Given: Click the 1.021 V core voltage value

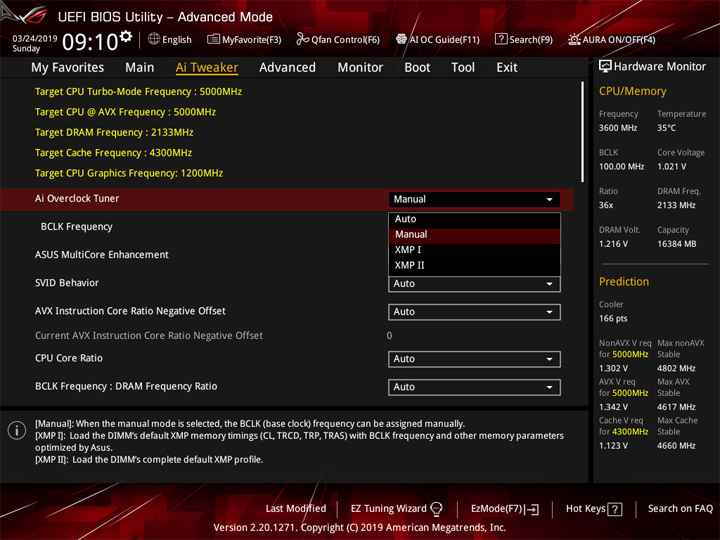Looking at the screenshot, I should click(x=671, y=166).
